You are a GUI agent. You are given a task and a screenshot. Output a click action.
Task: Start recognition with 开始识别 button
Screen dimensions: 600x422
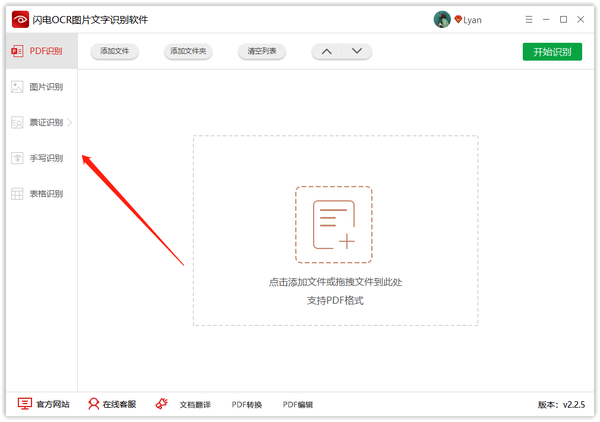[x=552, y=52]
